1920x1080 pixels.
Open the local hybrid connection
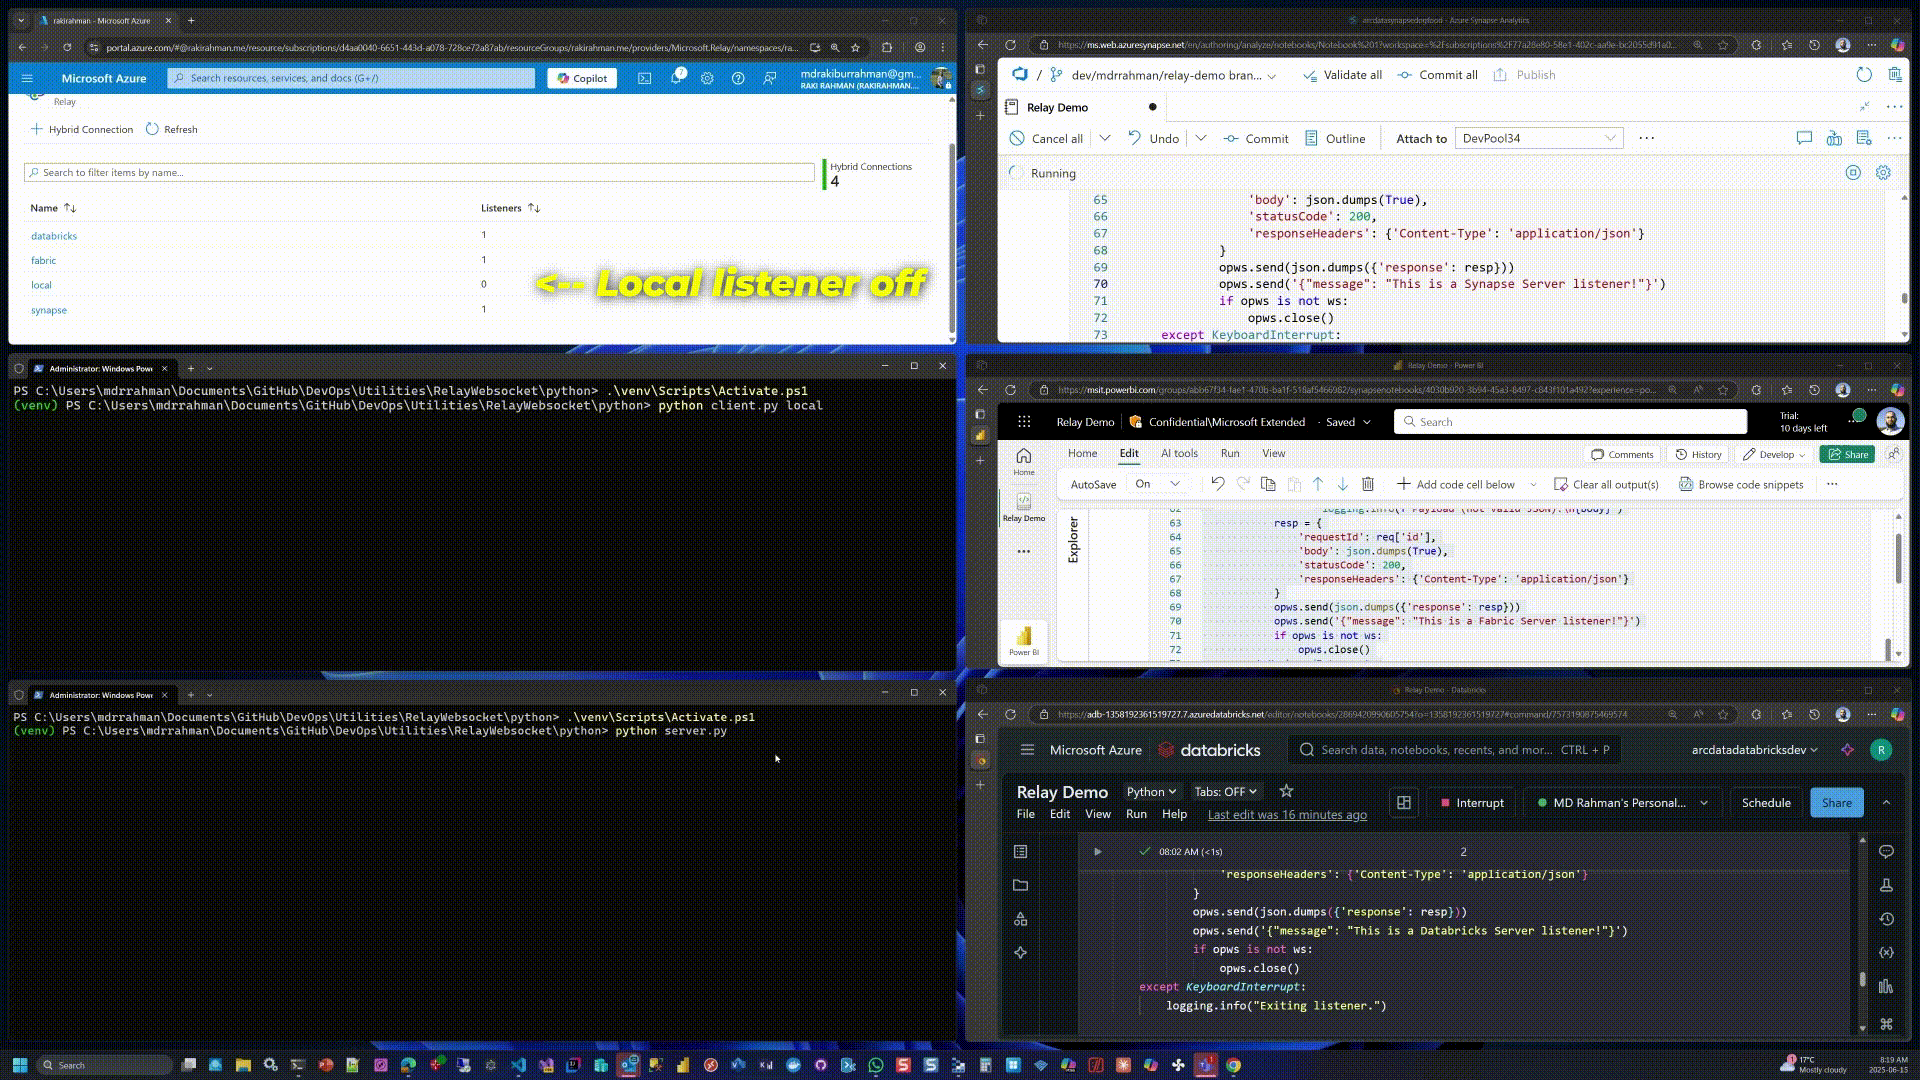pyautogui.click(x=41, y=285)
